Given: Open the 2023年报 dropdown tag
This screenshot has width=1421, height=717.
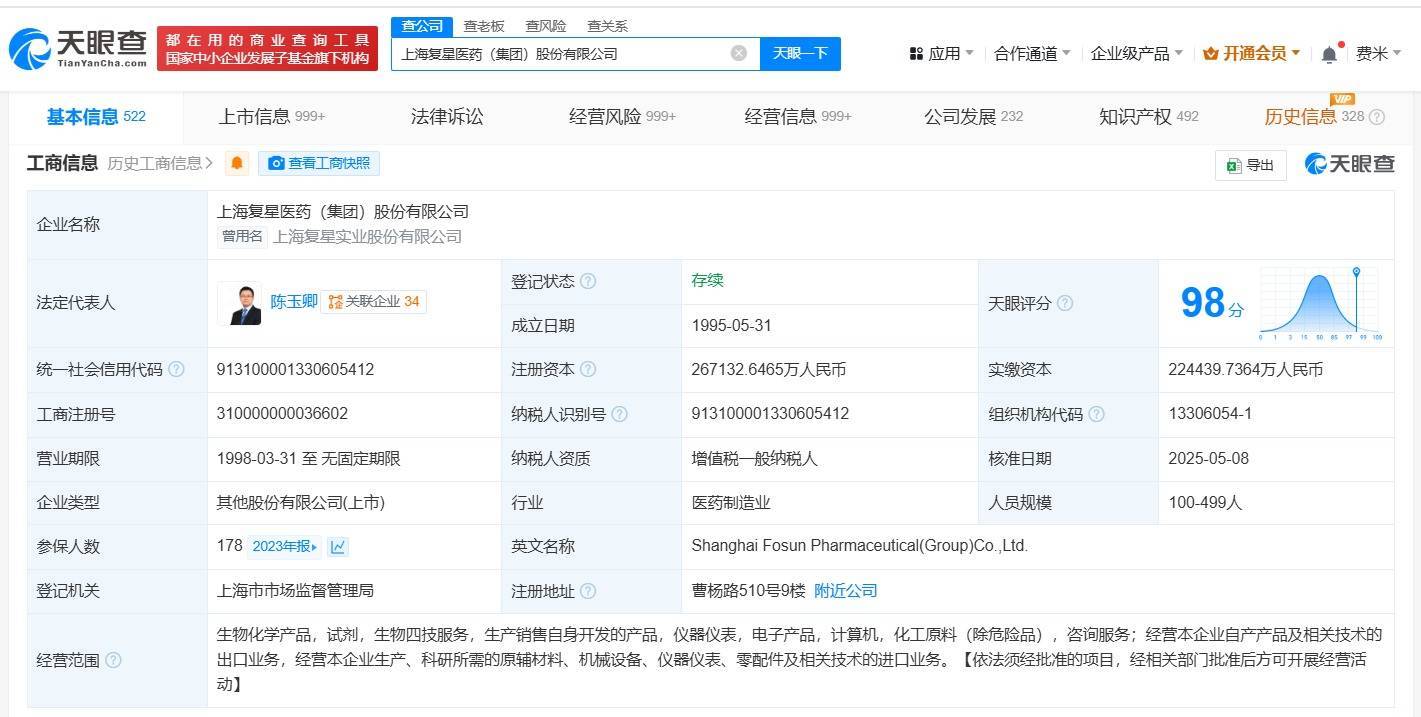Looking at the screenshot, I should (284, 546).
